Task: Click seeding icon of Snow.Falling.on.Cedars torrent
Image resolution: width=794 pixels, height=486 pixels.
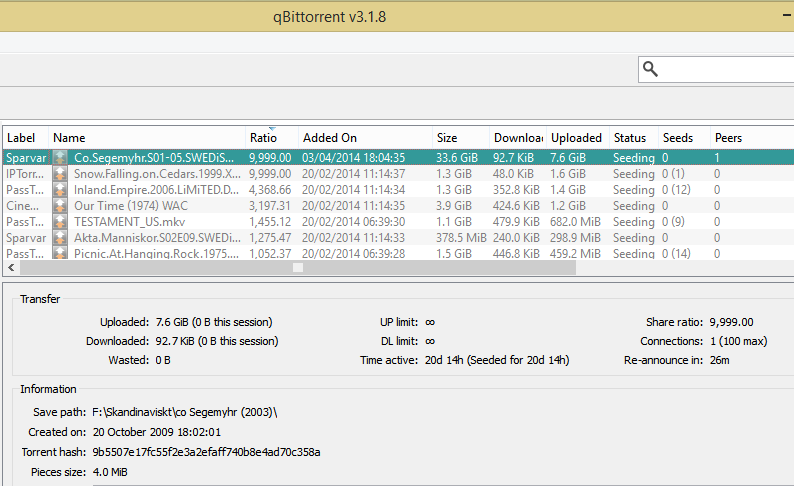Action: point(60,174)
